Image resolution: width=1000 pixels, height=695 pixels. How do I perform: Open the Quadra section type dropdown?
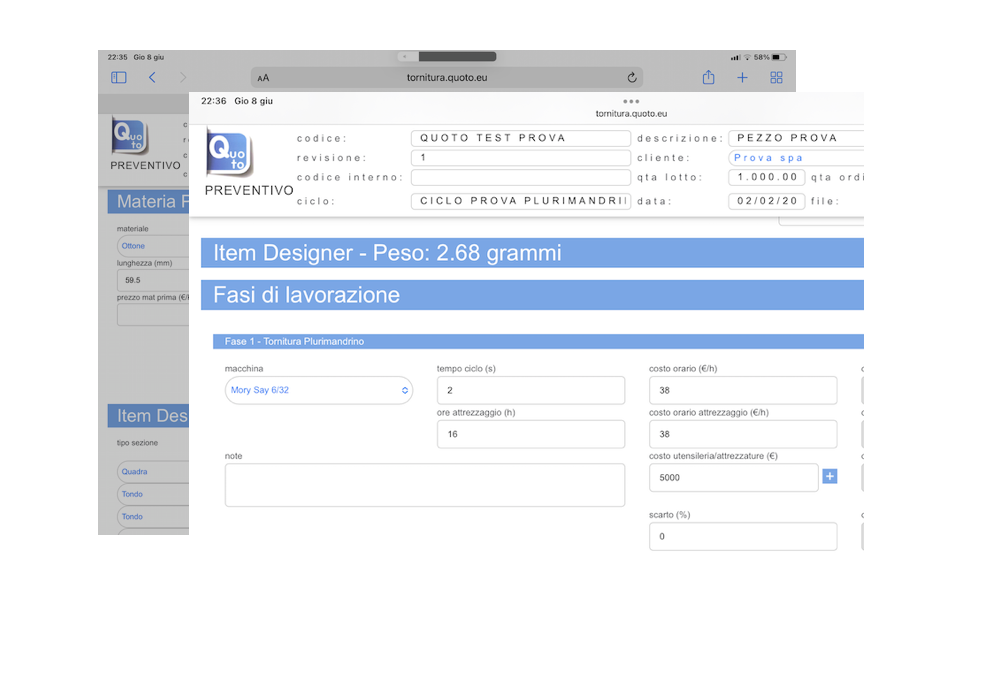pos(153,472)
